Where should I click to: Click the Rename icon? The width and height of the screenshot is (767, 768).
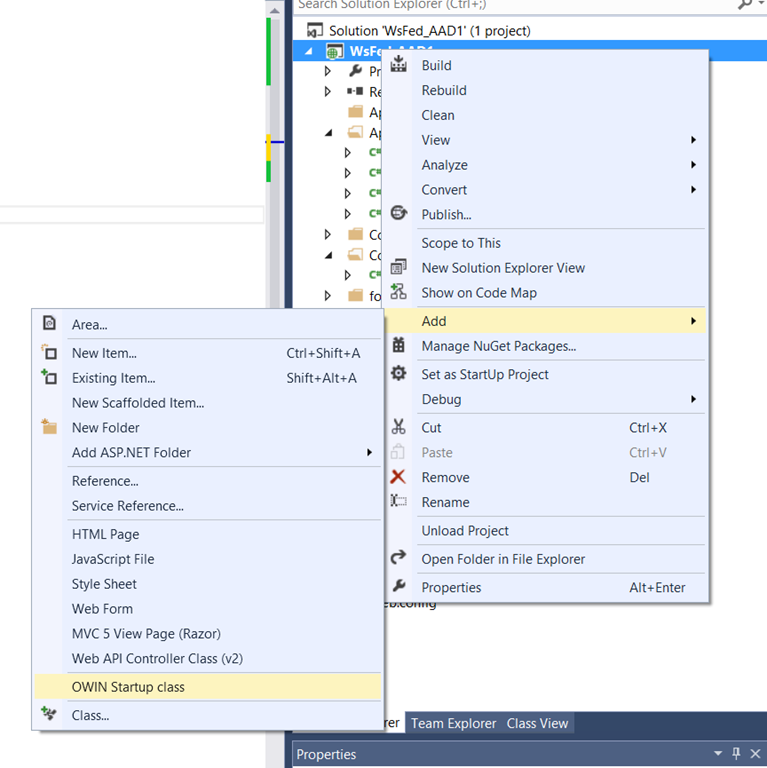tap(398, 501)
